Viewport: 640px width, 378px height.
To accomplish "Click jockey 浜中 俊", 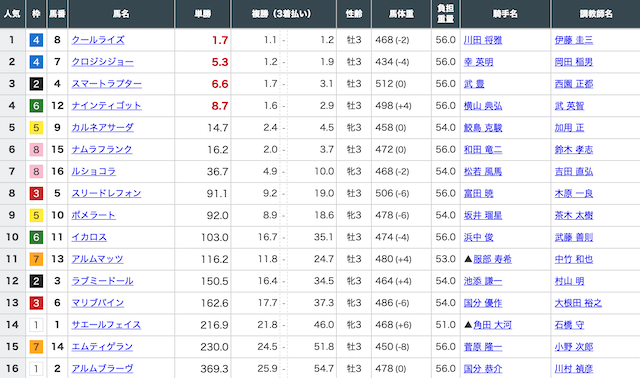I will (478, 237).
